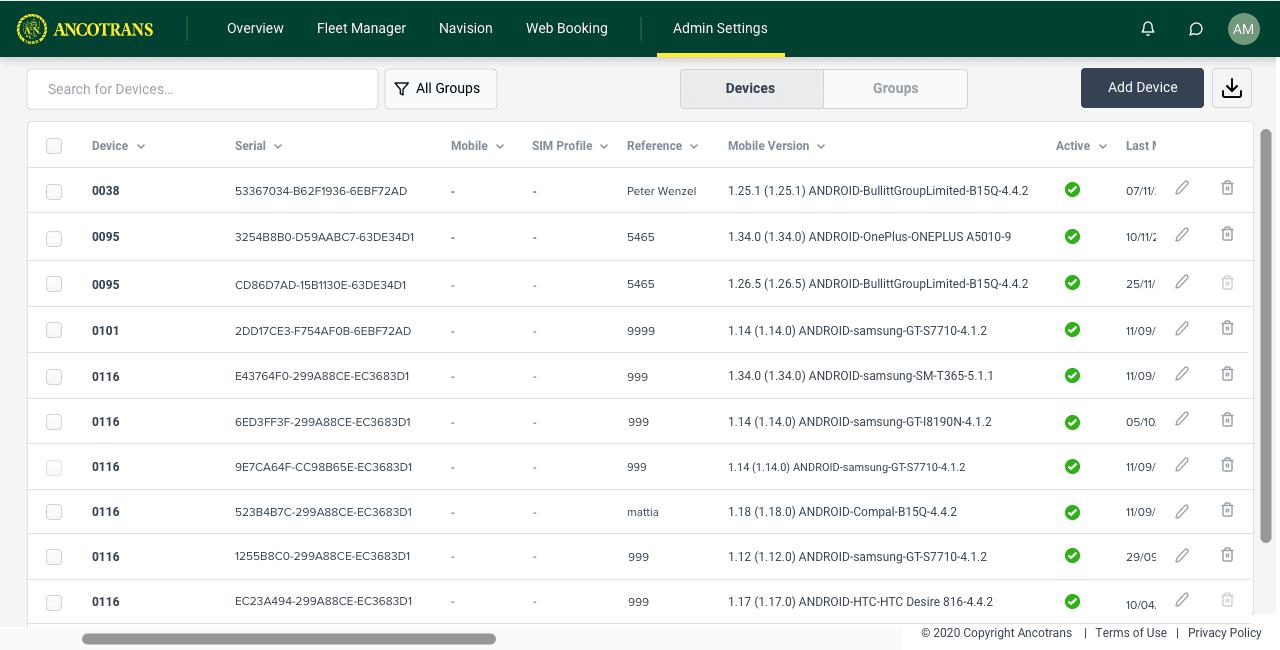
Task: Delete device with serial 3254B8B0-D59AABC7-63DE34D1
Action: 1227,234
